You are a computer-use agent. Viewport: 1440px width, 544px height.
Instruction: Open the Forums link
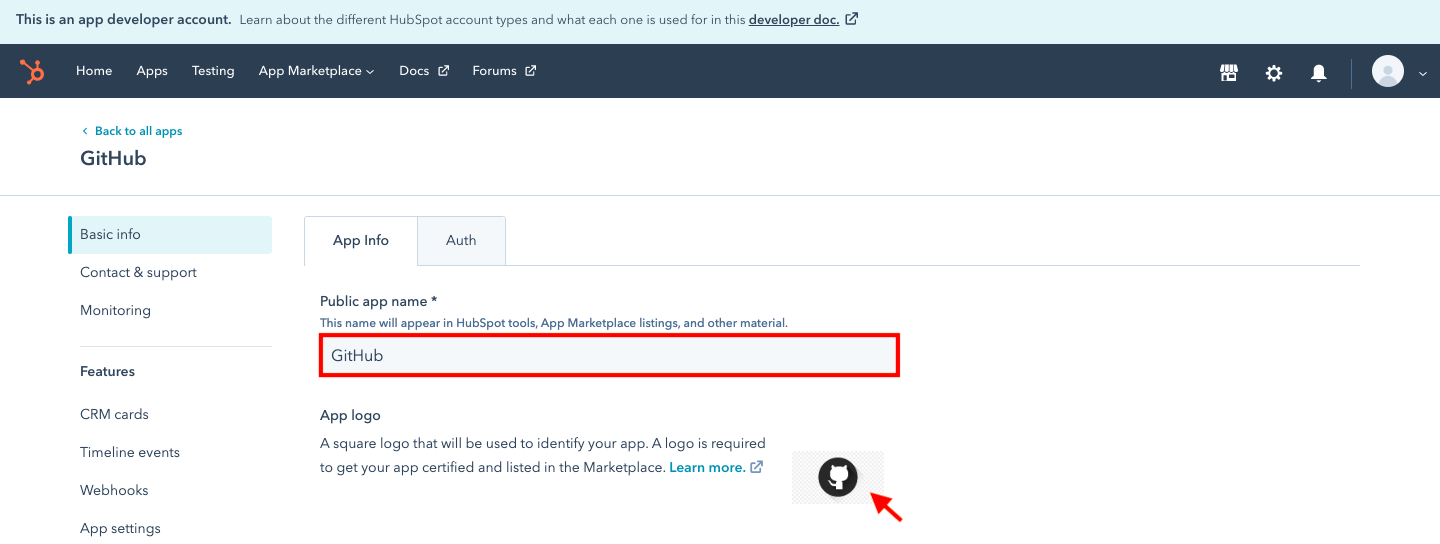[x=494, y=71]
